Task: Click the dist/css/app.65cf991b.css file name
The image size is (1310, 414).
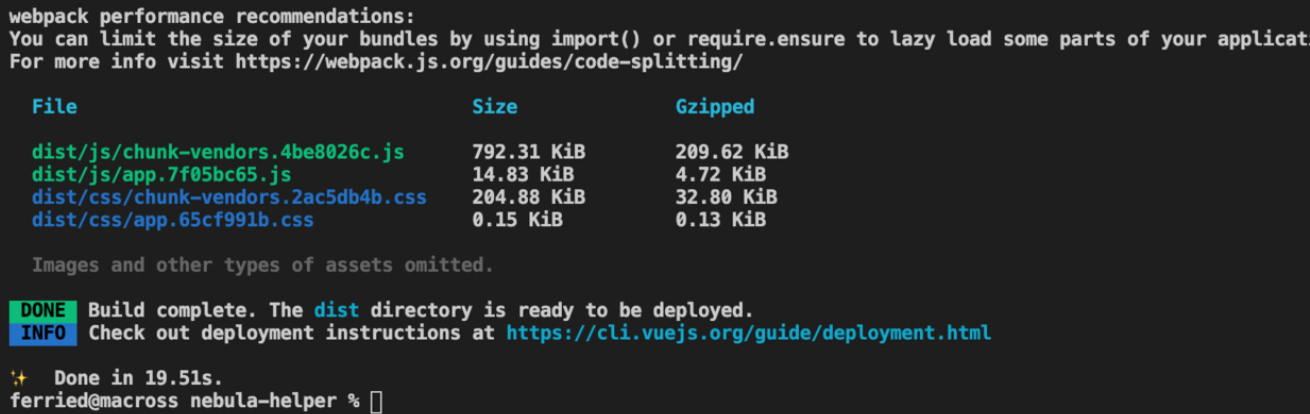Action: coord(172,219)
